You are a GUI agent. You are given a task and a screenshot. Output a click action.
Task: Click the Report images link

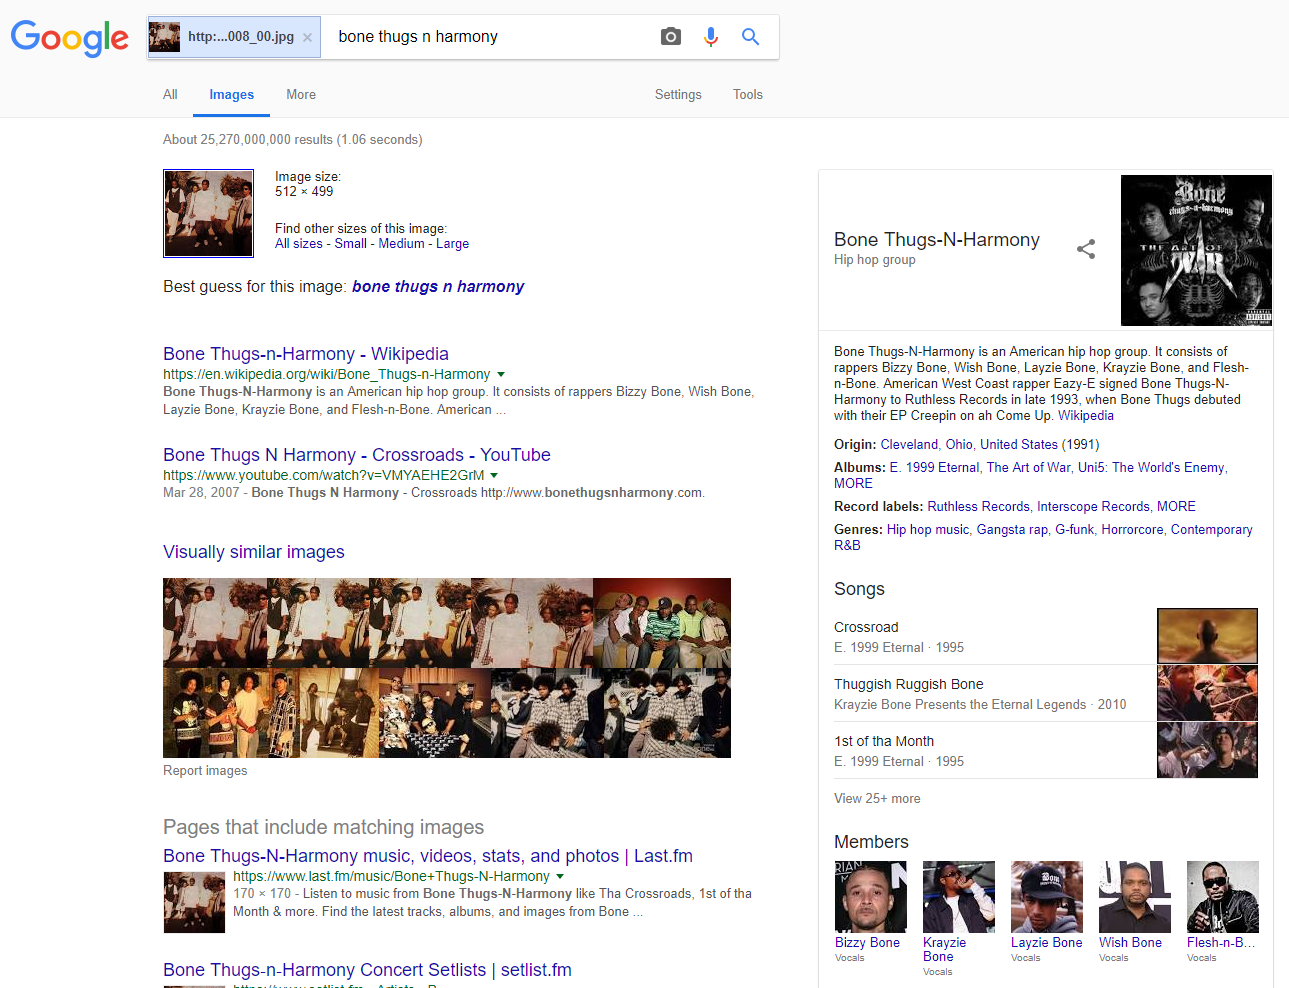[205, 771]
